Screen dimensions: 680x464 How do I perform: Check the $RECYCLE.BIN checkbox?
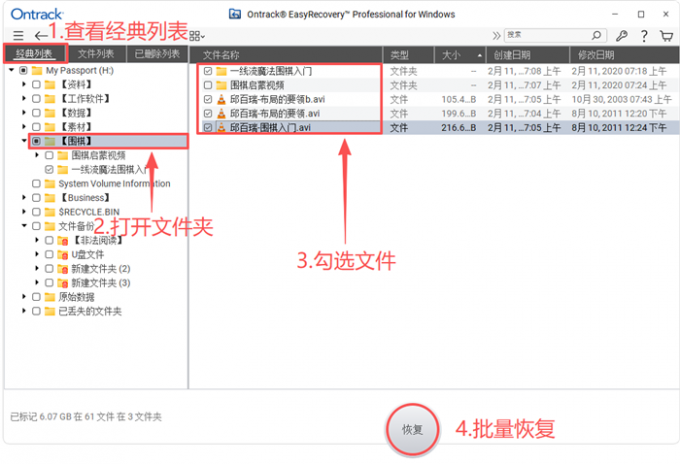pyautogui.click(x=36, y=212)
